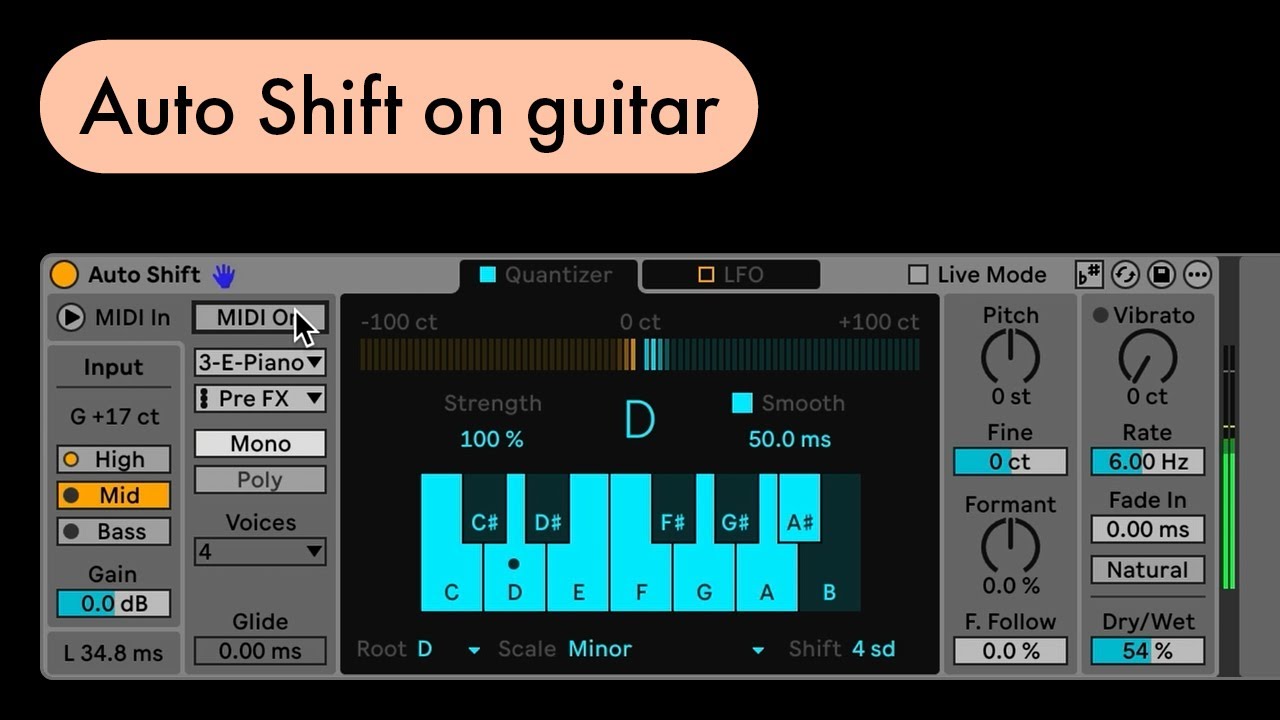Click the Smooth 50.0 ms value
Viewport: 1280px width, 720px height.
coord(790,439)
